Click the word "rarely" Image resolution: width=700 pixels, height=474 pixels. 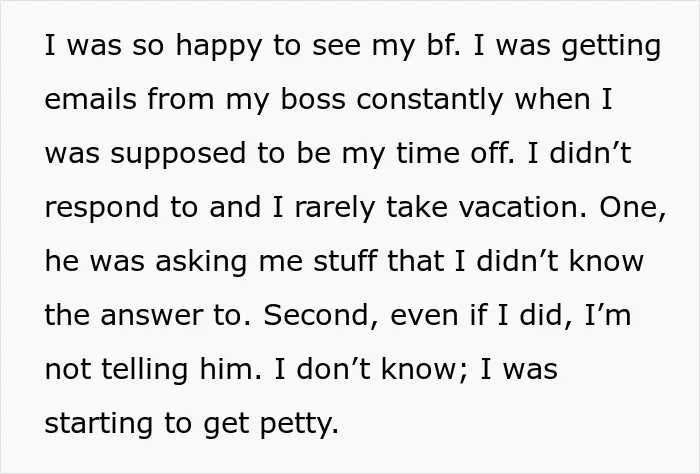(334, 208)
